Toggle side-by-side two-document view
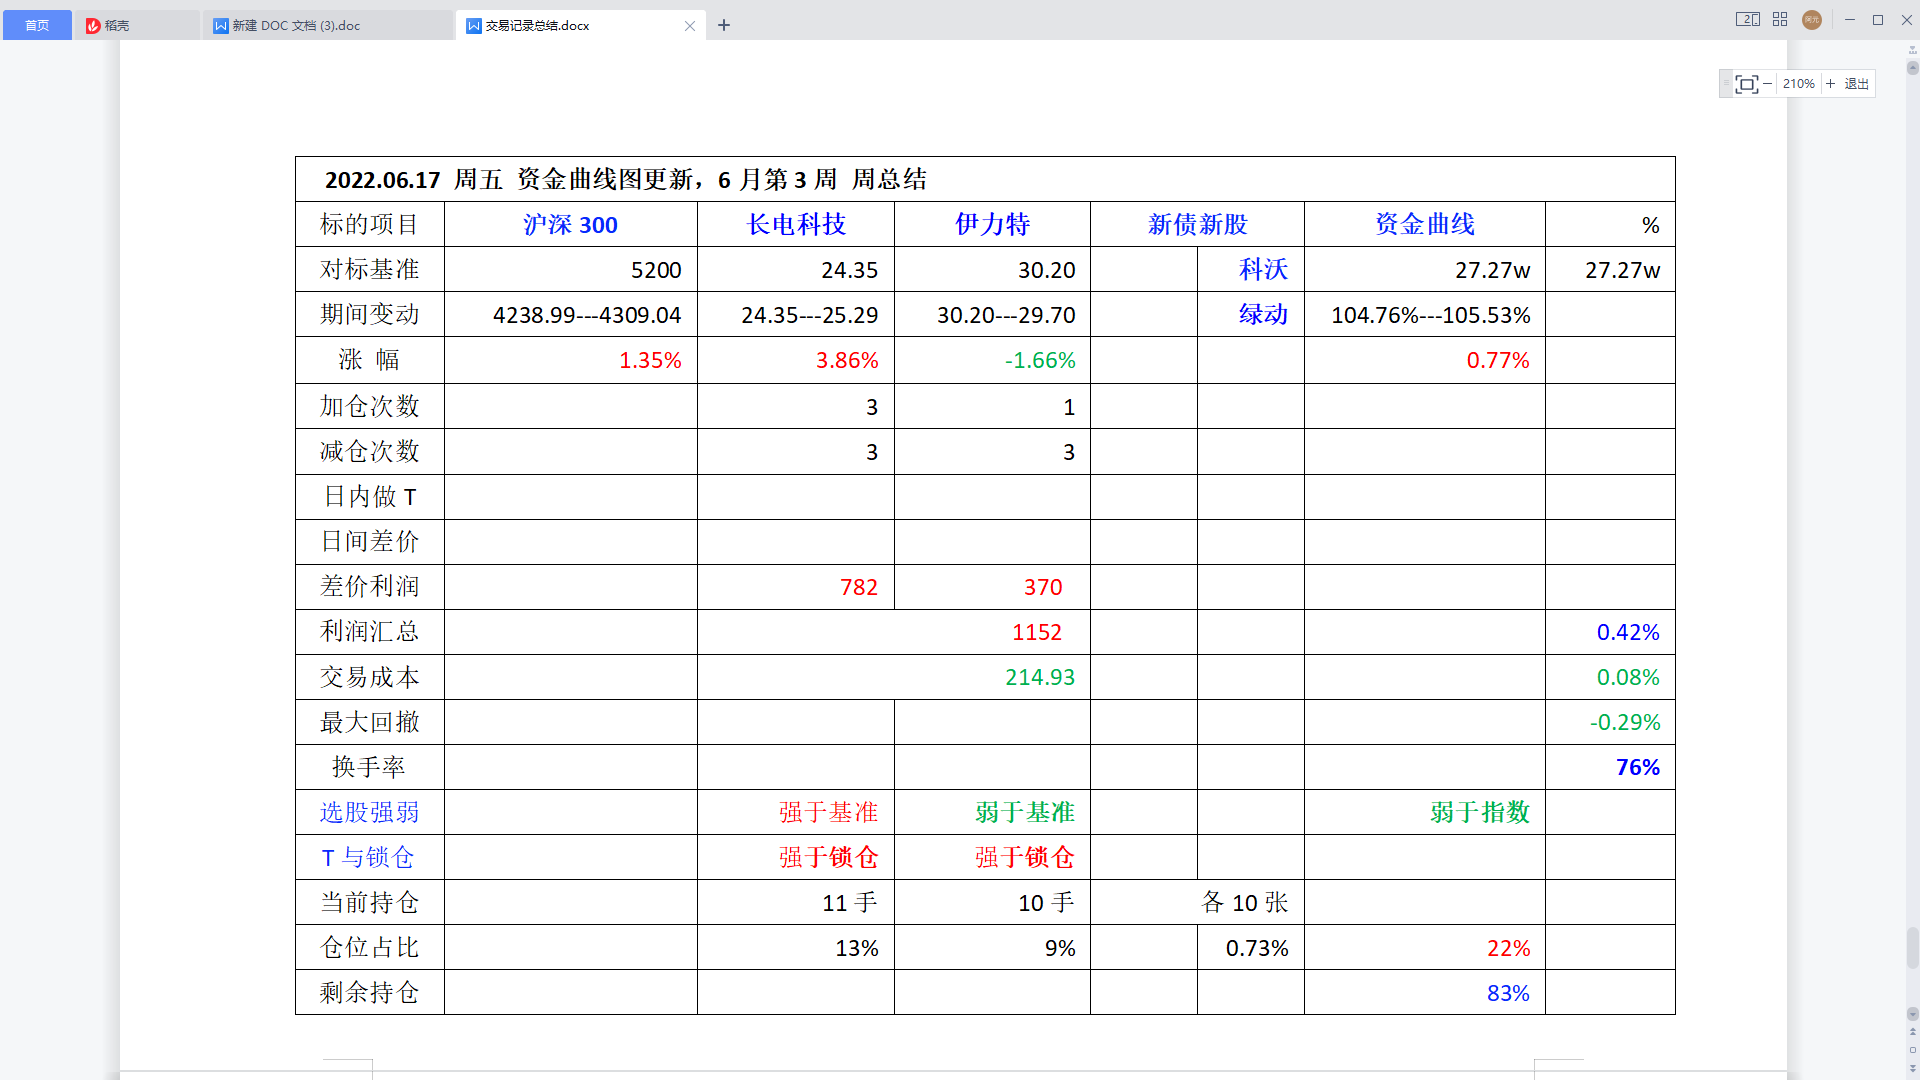 (x=1746, y=19)
